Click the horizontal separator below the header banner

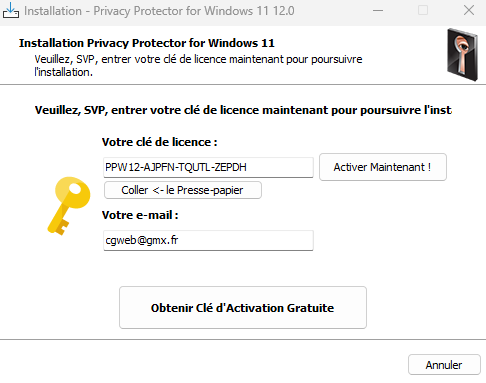tap(243, 85)
